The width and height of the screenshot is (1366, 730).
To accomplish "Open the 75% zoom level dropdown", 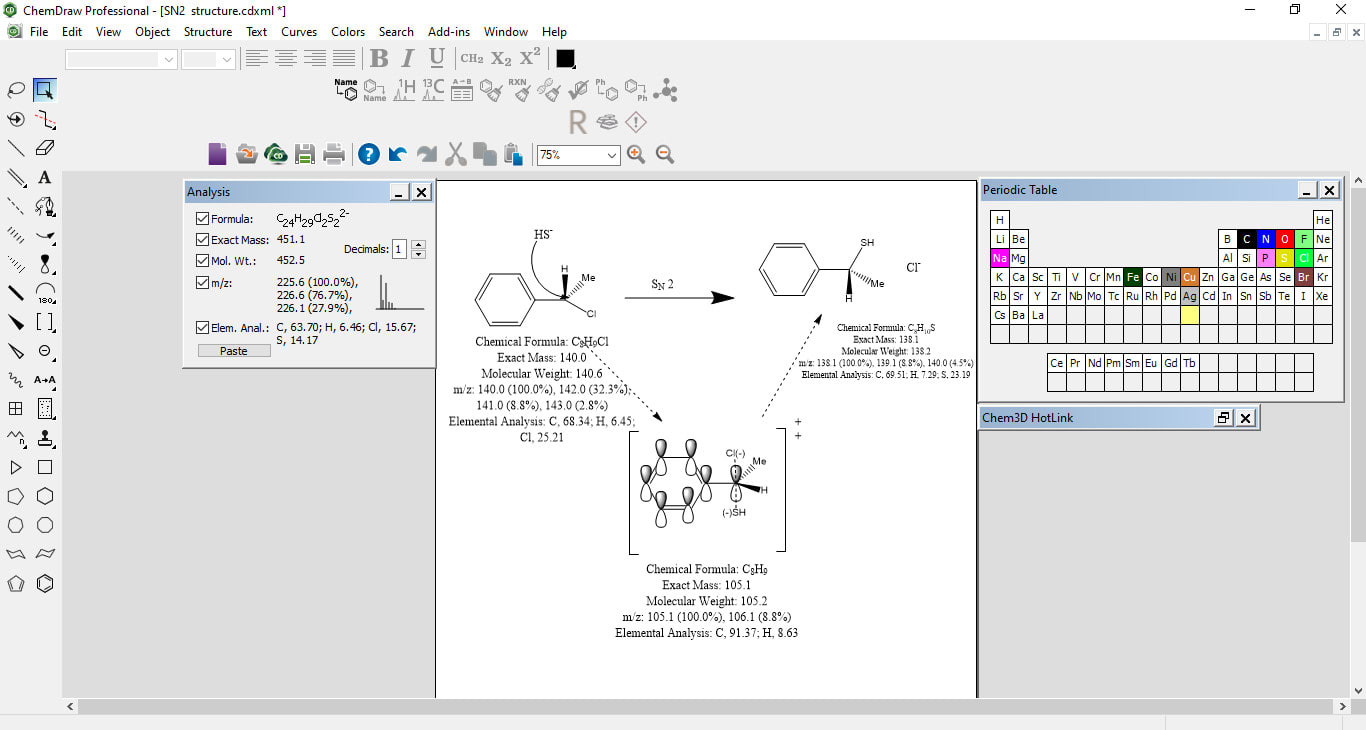I will pos(611,155).
